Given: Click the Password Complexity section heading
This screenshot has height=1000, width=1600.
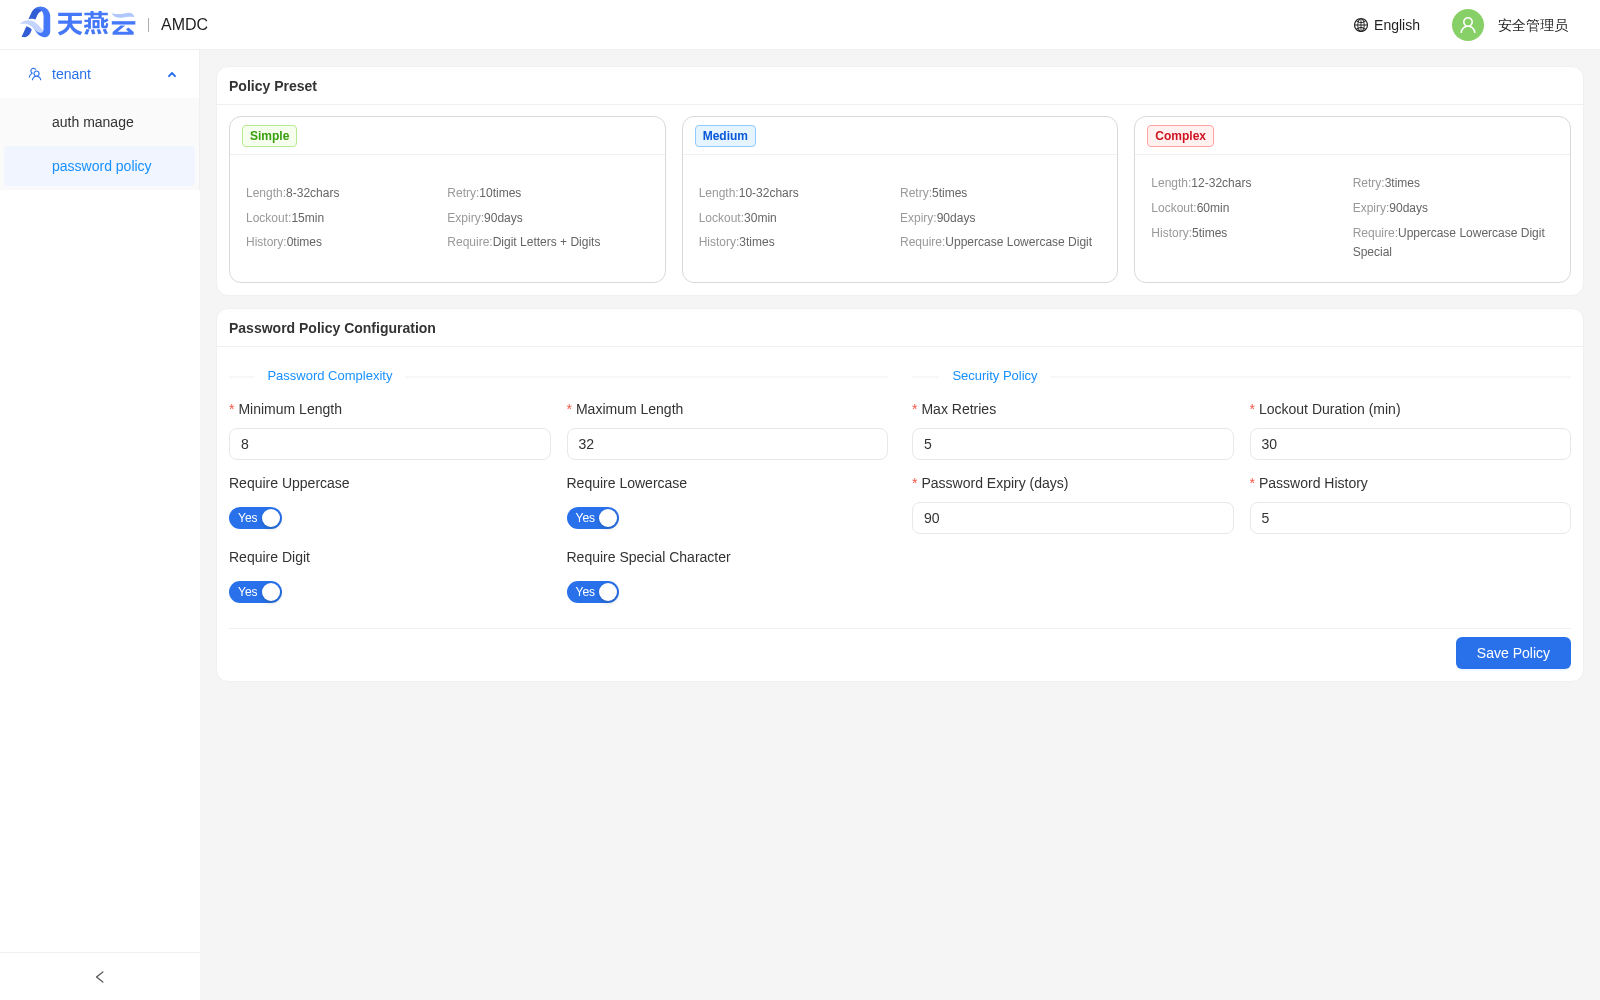Looking at the screenshot, I should click(330, 376).
